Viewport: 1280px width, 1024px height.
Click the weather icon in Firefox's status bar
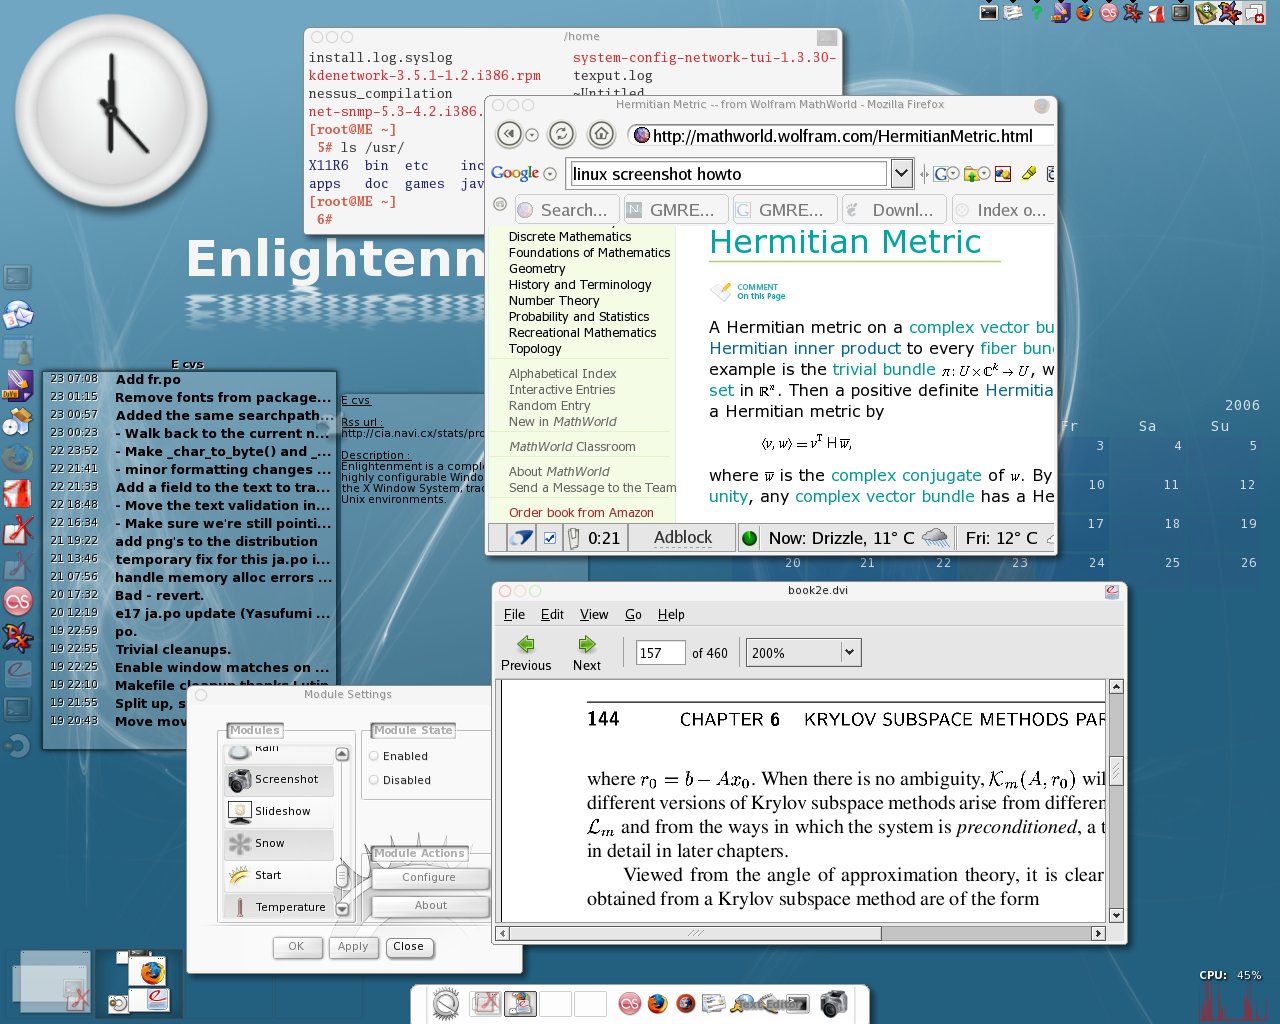point(935,538)
